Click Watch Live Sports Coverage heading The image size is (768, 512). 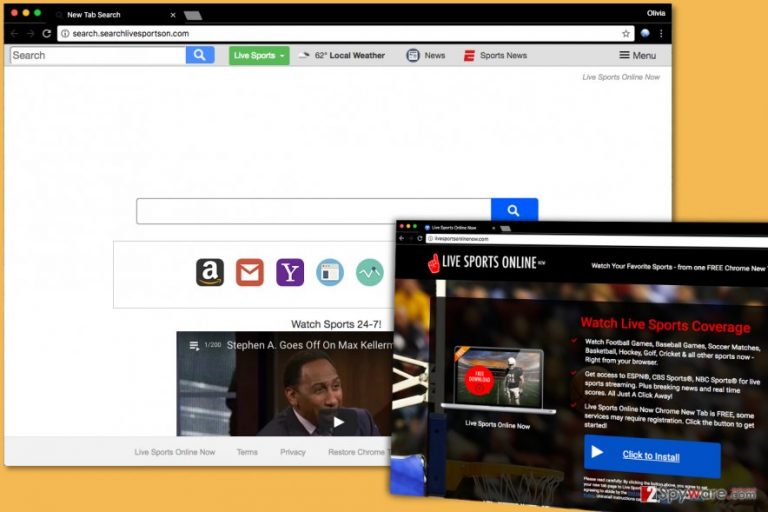tap(665, 325)
